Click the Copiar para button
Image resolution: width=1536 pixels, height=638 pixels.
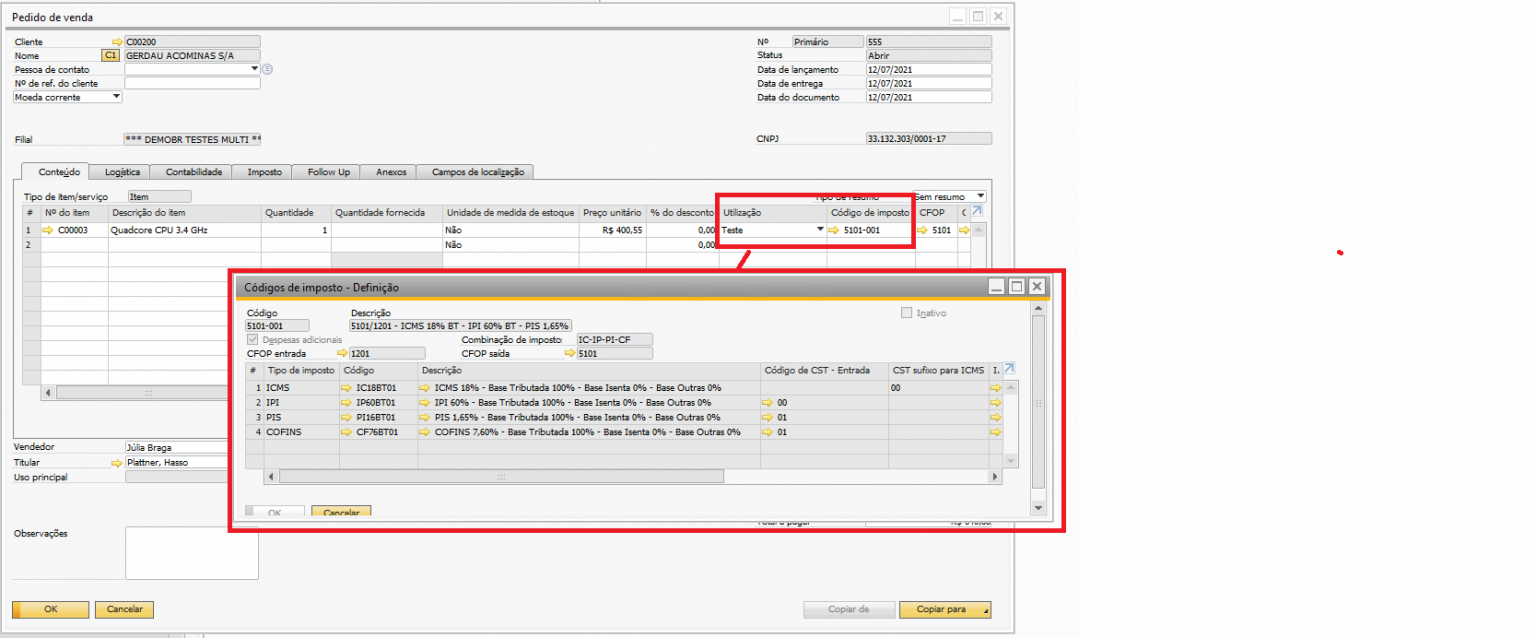(x=945, y=609)
